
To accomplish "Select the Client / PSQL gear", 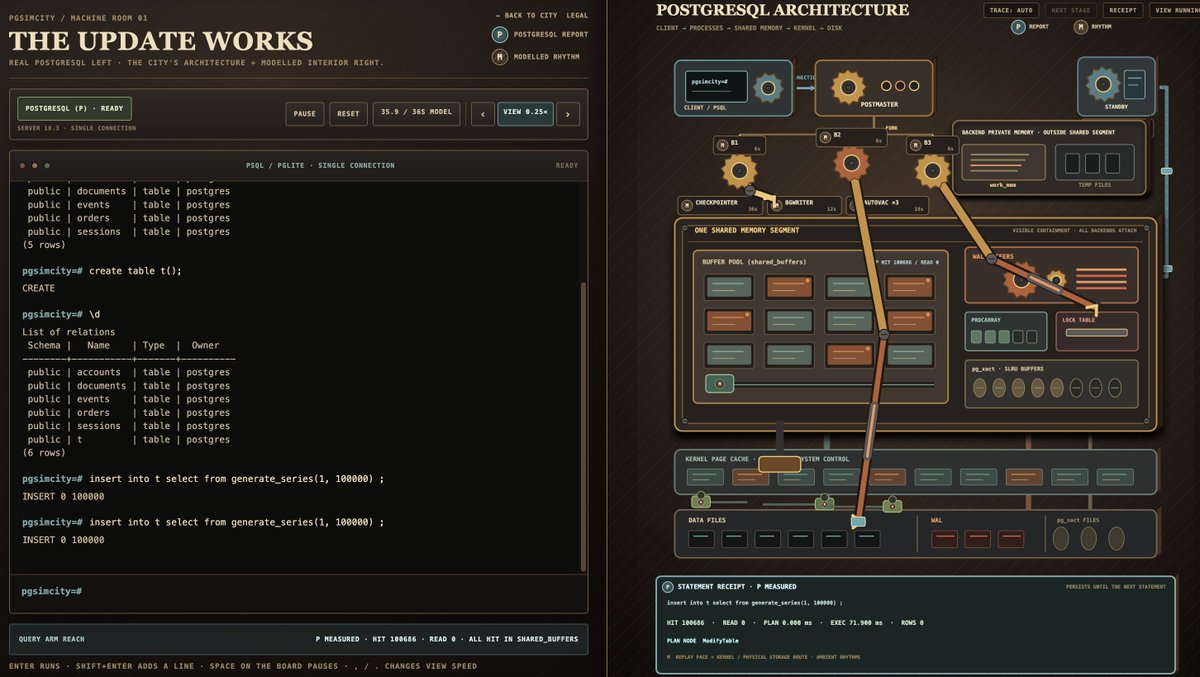I will point(768,88).
